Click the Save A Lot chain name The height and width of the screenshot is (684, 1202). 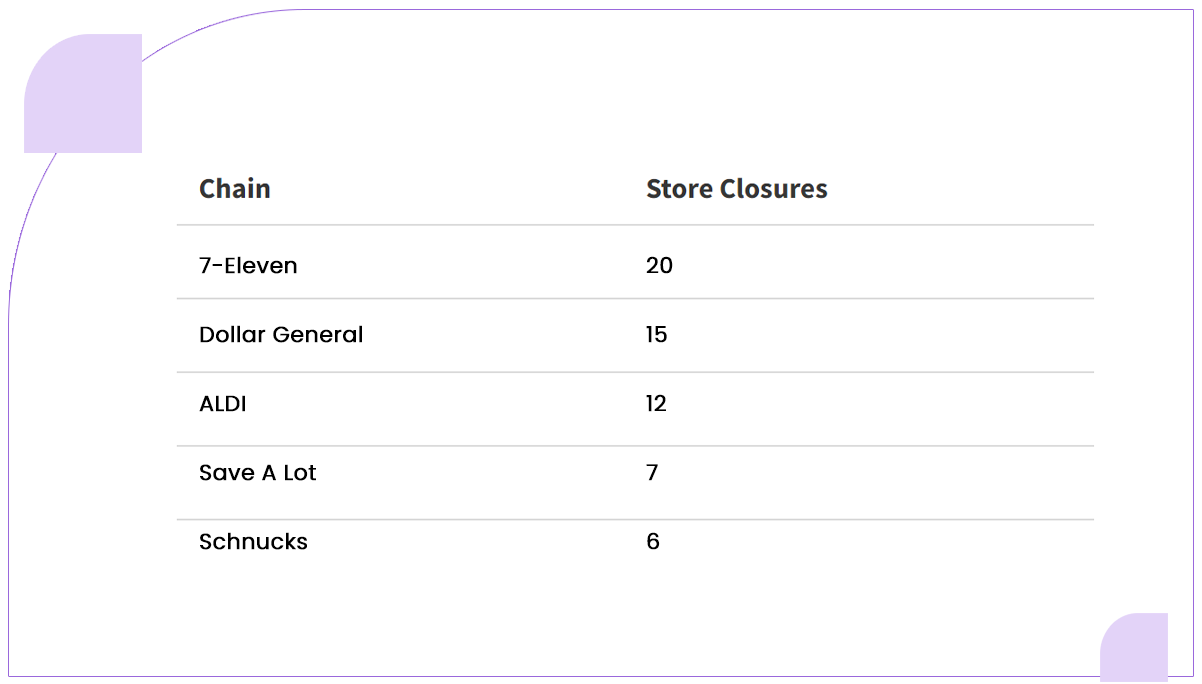coord(257,473)
